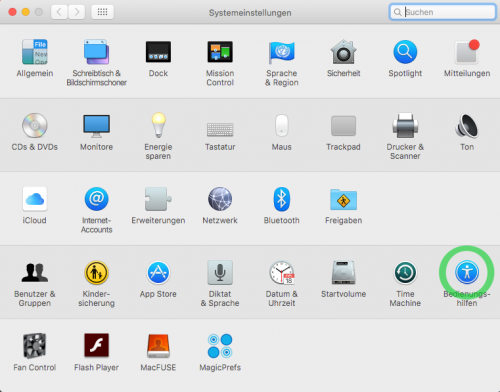Open the Flash Player pane
The height and width of the screenshot is (392, 500).
click(x=96, y=345)
